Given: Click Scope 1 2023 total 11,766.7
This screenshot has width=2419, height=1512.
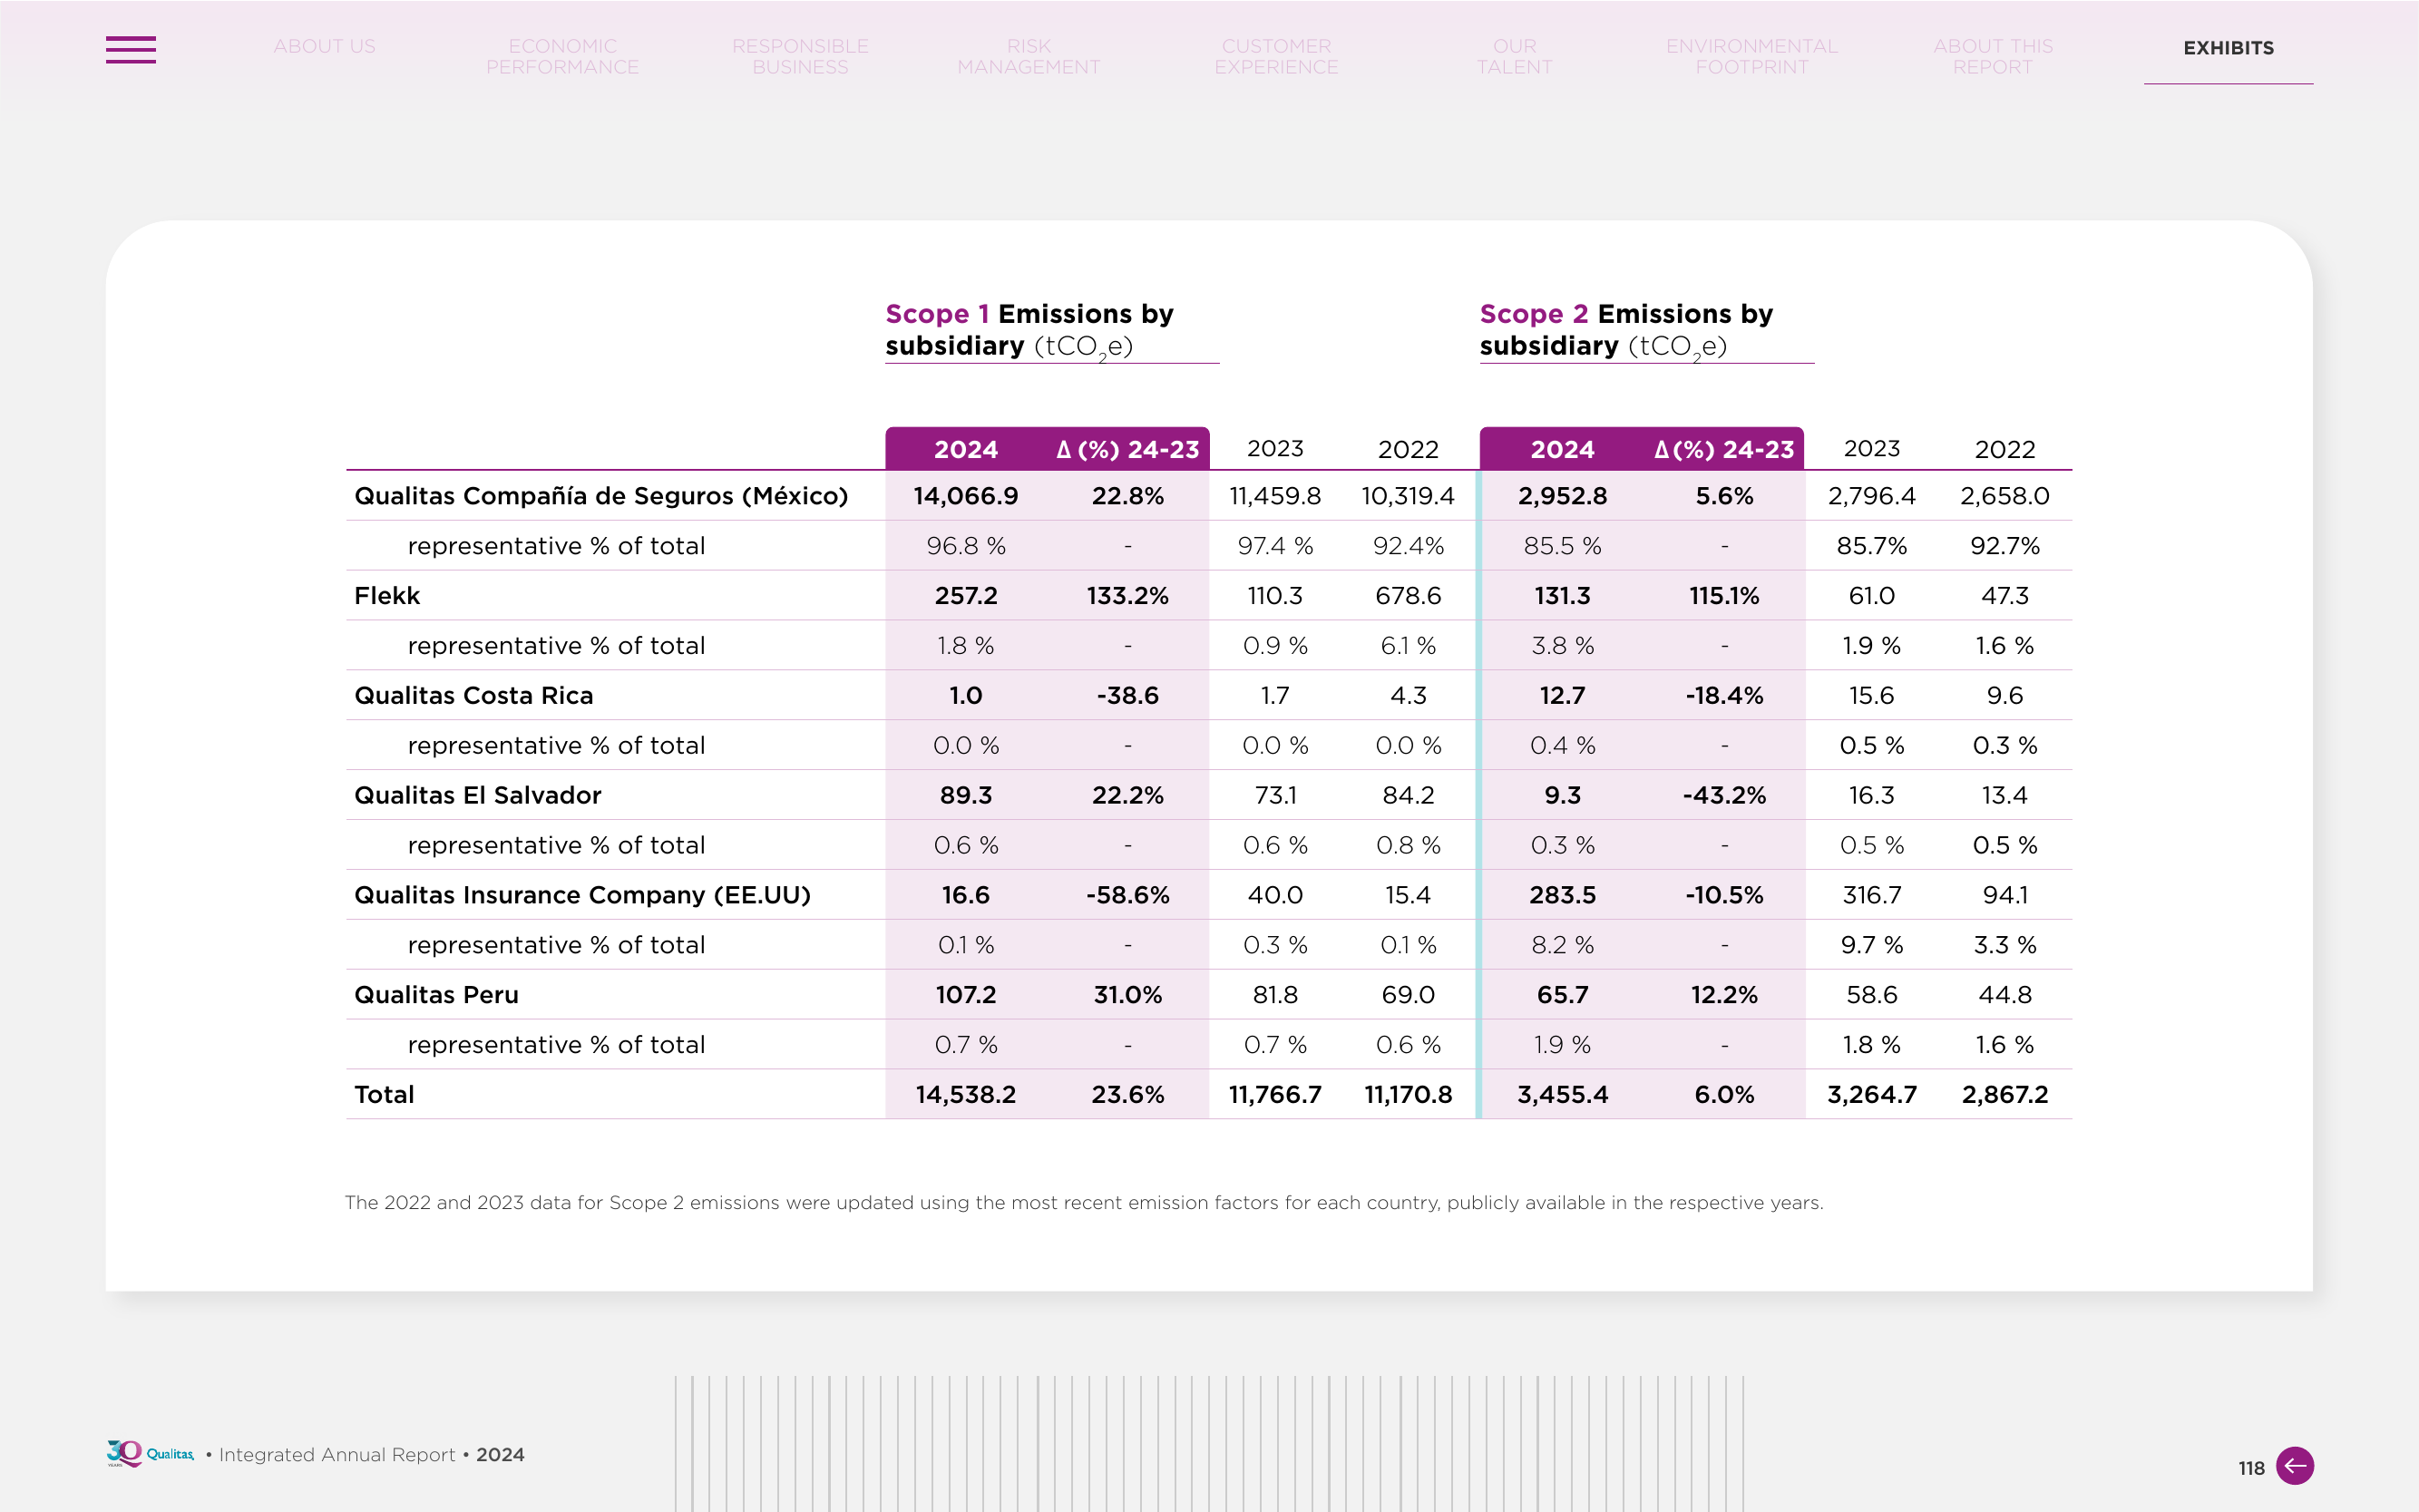Looking at the screenshot, I should (1275, 1095).
